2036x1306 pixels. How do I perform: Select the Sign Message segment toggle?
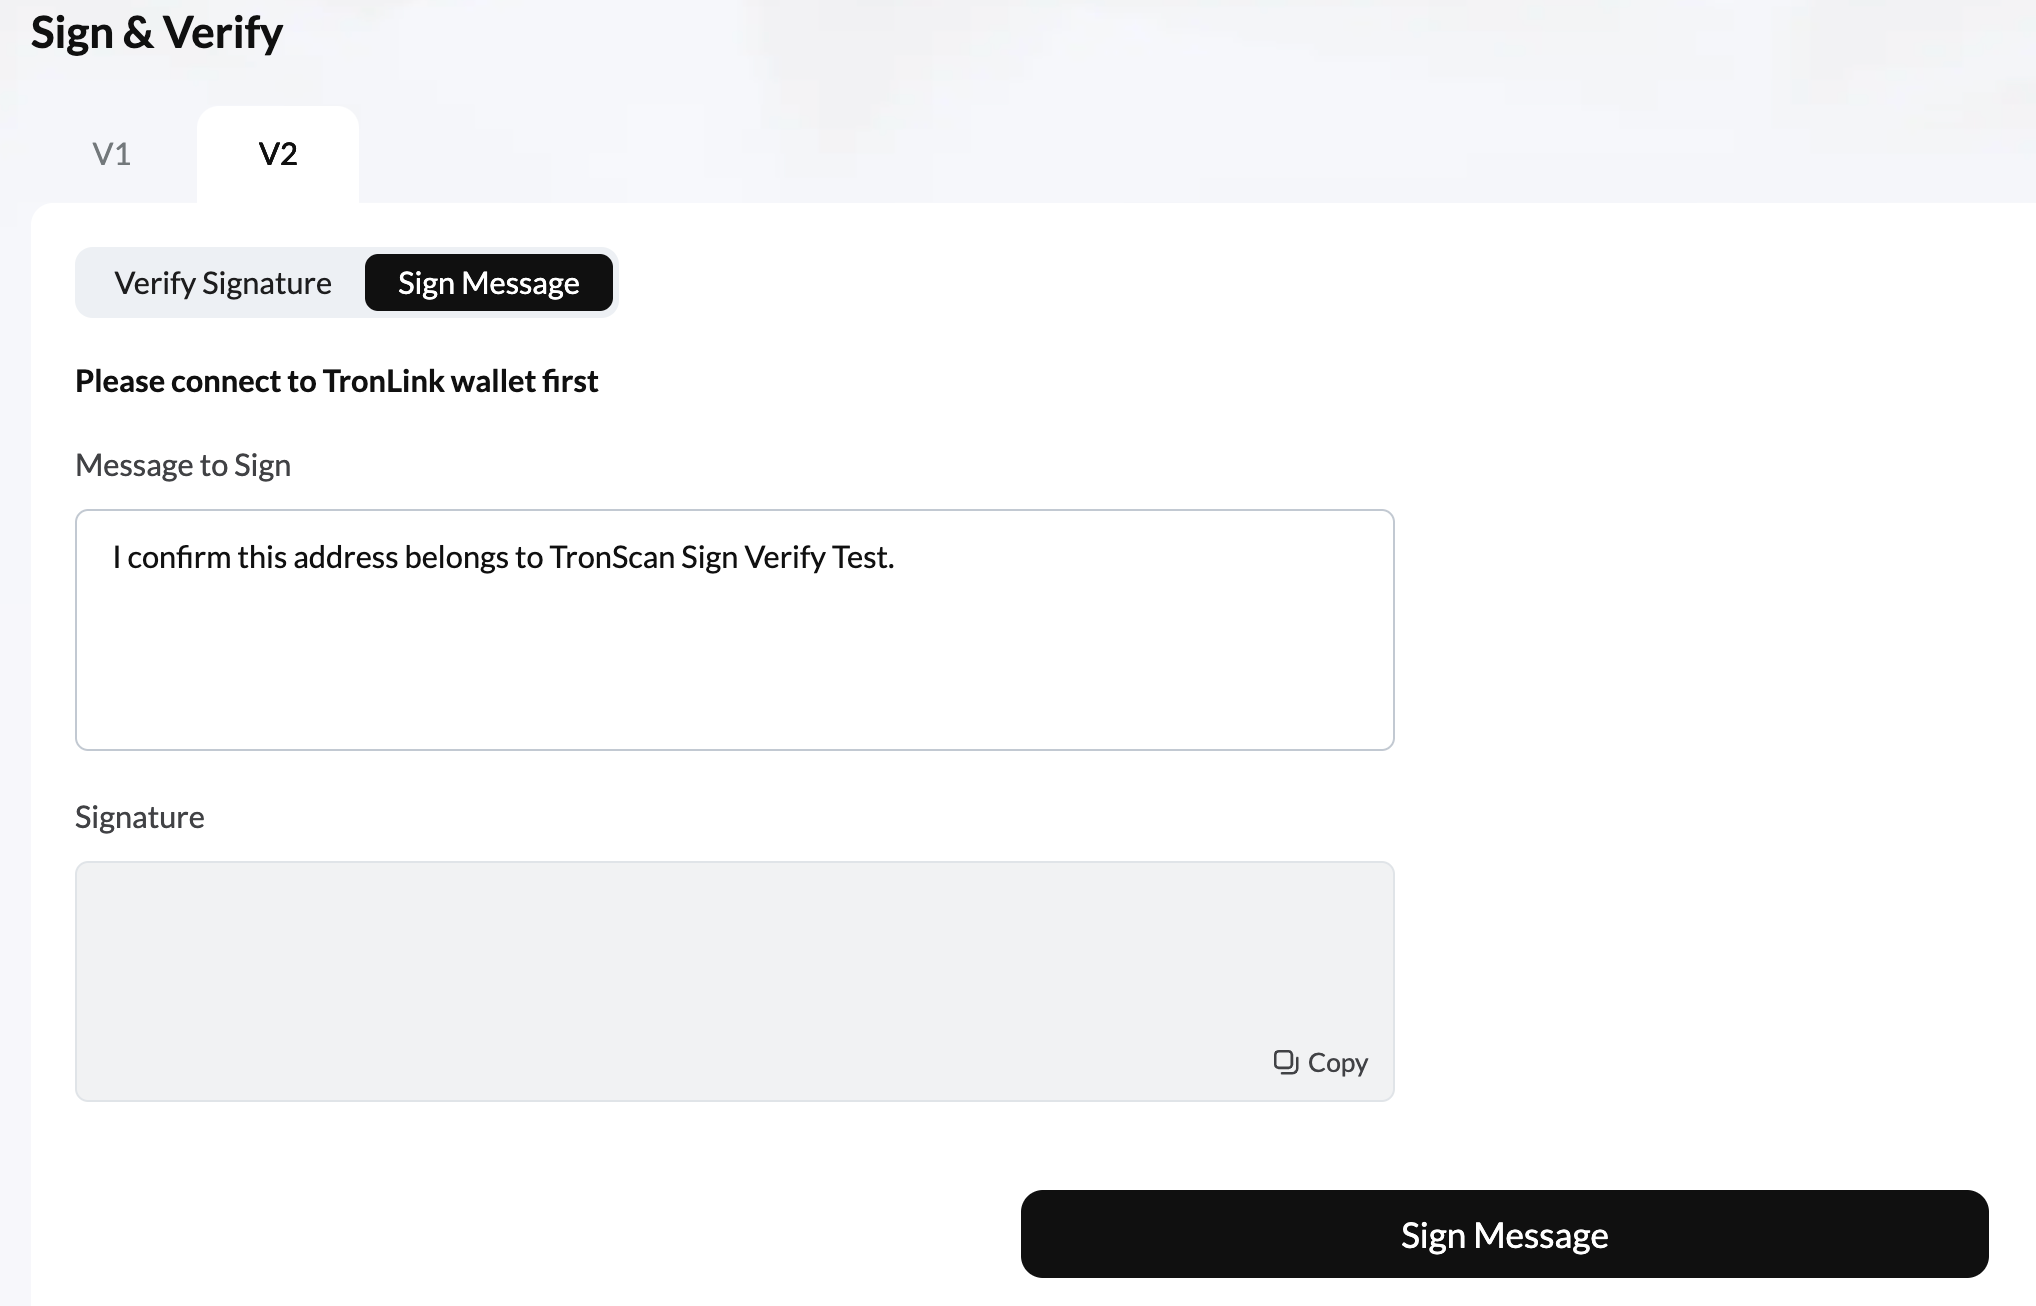tap(489, 283)
